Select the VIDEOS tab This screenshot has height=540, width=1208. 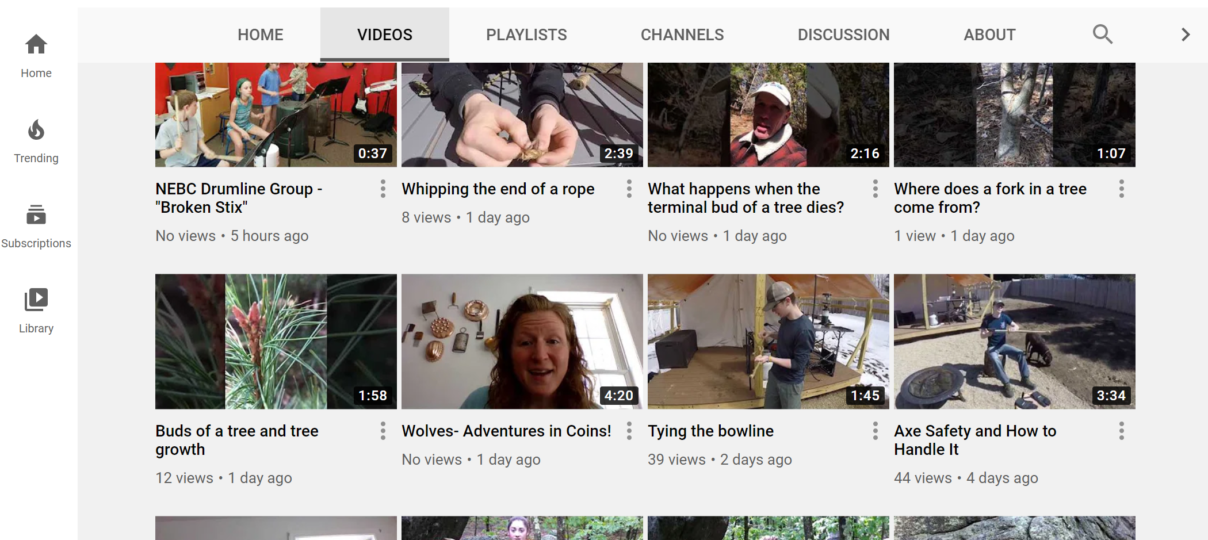(385, 34)
